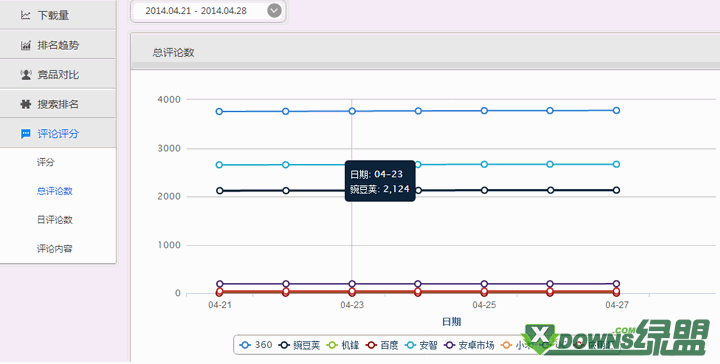Click the chat bubble icon beside 评论评分
Image resolution: width=720 pixels, height=364 pixels.
pos(26,134)
